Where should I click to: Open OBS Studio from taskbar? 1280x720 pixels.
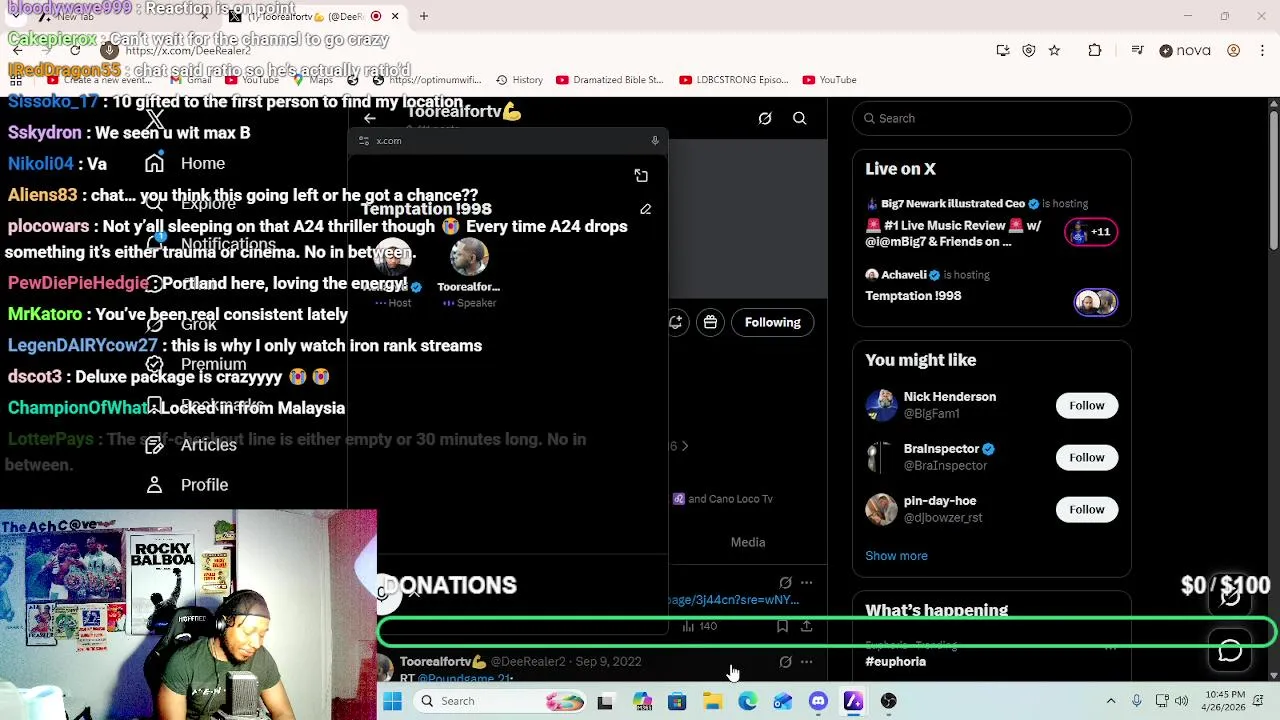tap(889, 701)
